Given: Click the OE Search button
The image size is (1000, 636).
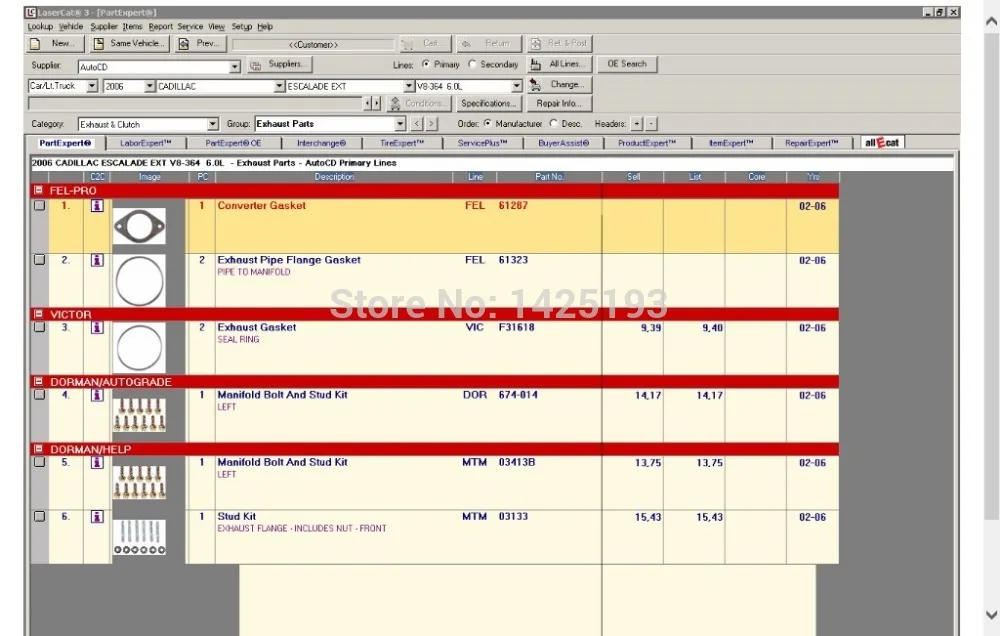Looking at the screenshot, I should (627, 64).
